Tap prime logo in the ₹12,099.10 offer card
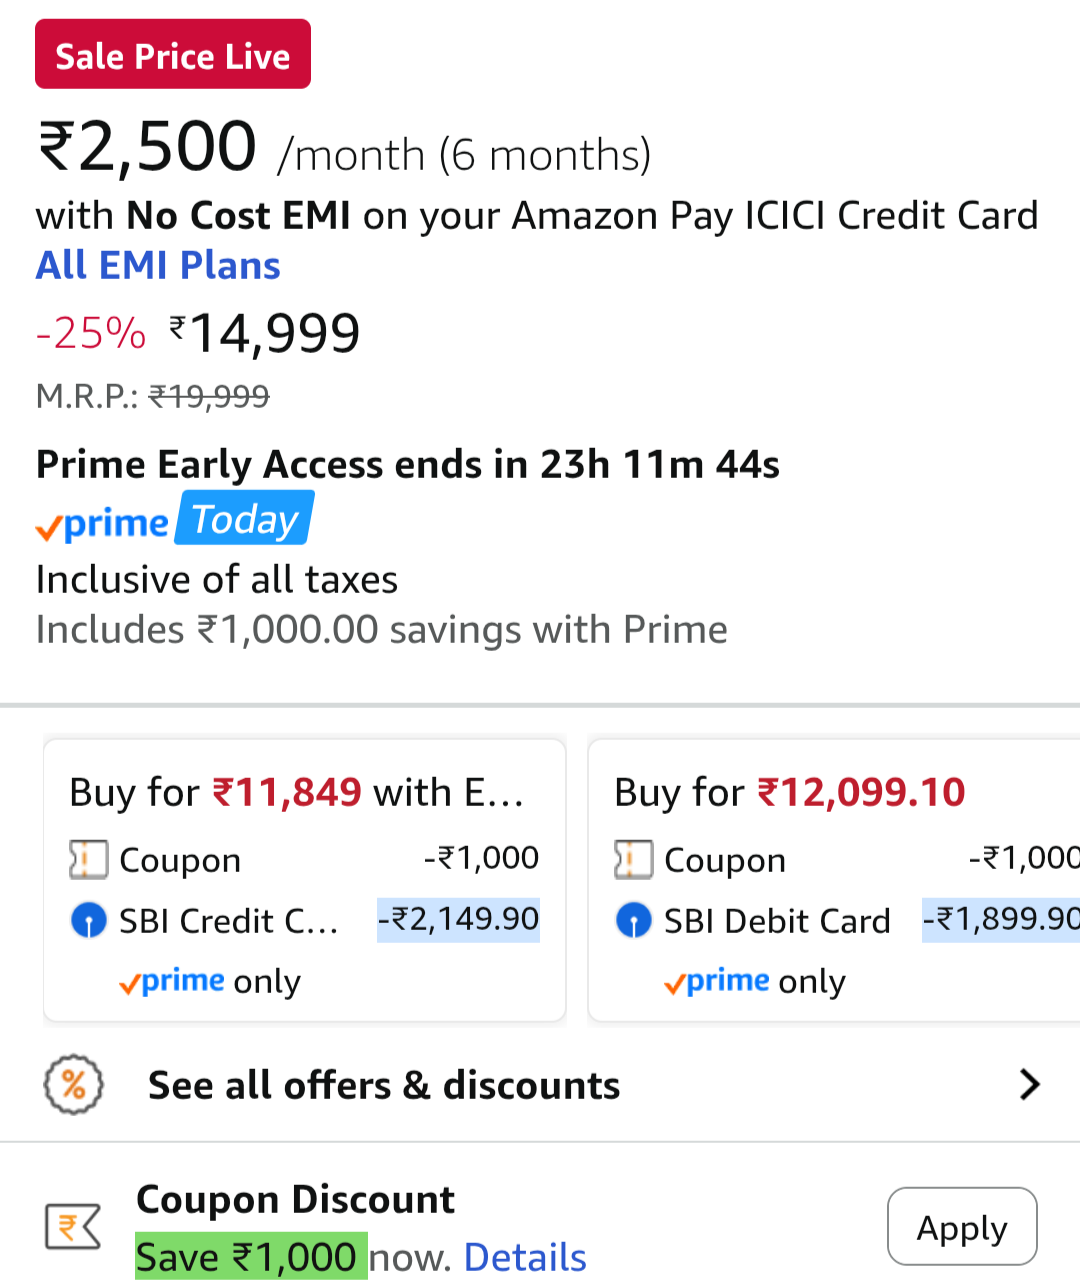Viewport: 1080px width, 1286px height. (x=717, y=981)
